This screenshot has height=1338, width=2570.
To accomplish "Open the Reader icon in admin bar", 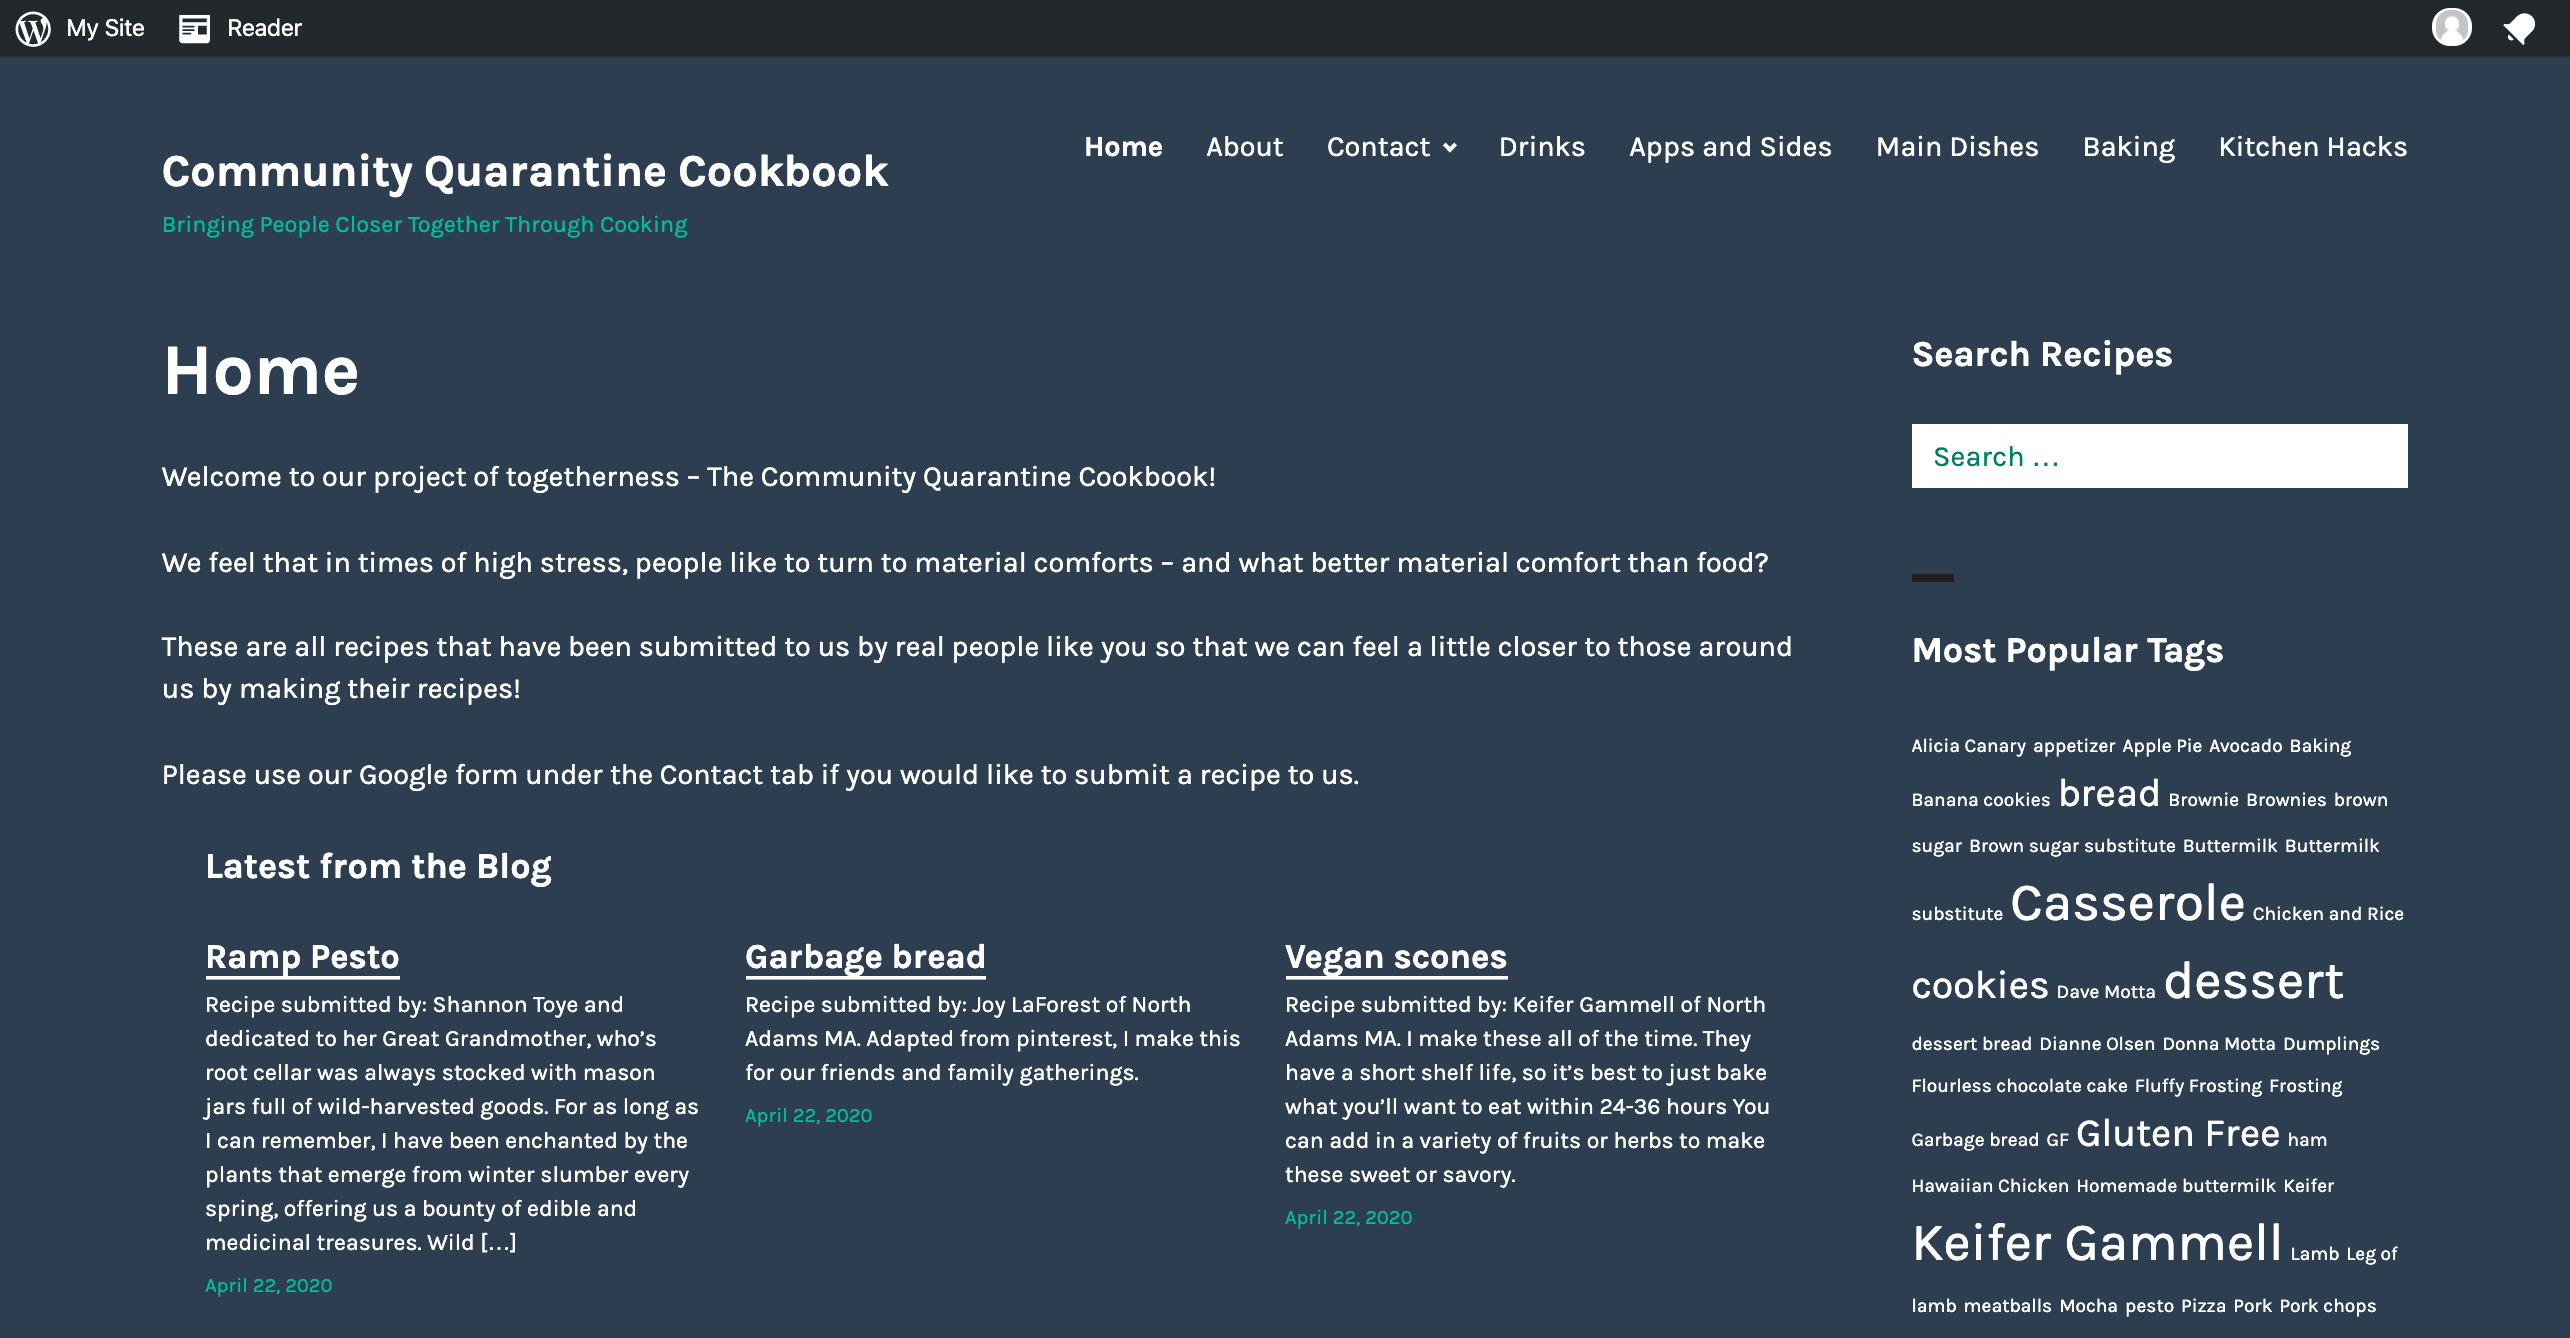I will click(194, 28).
